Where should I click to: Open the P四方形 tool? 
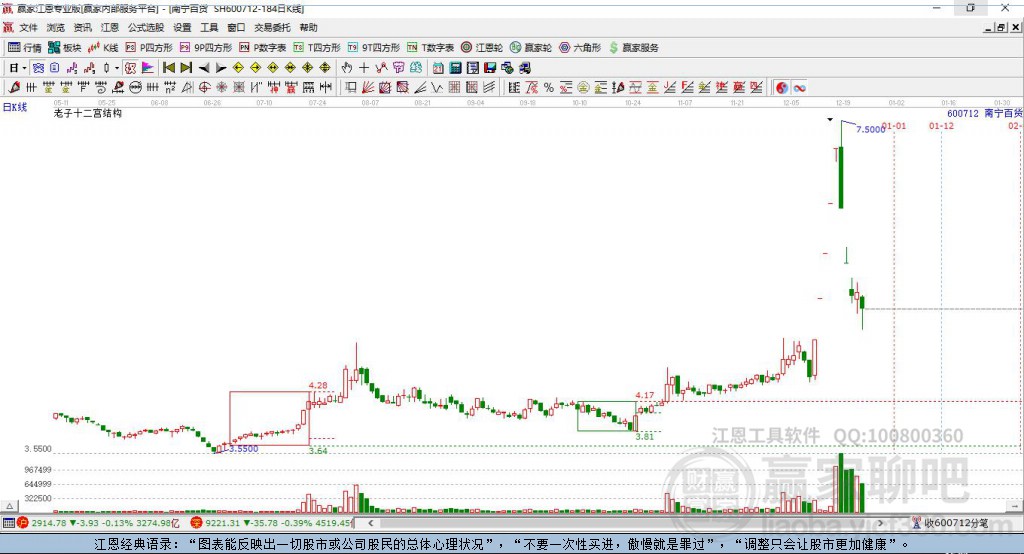click(x=149, y=48)
